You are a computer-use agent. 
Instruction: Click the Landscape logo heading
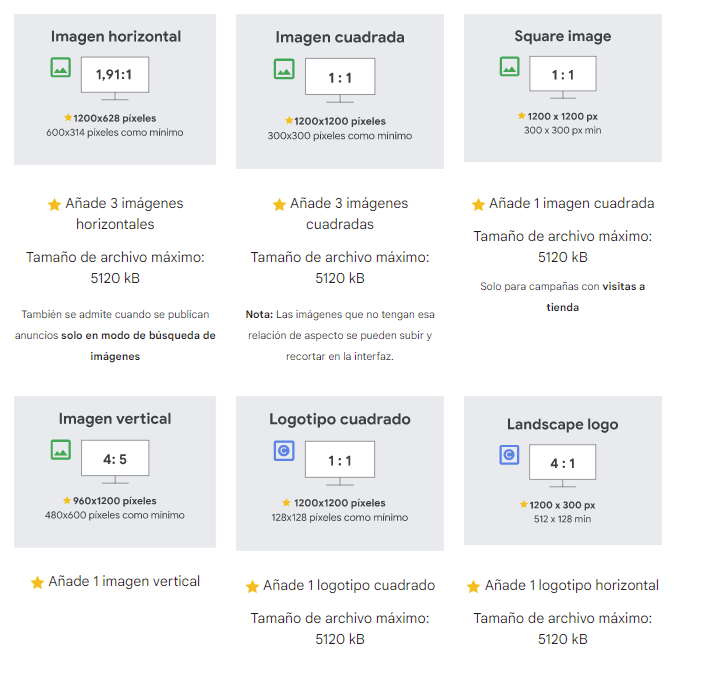[x=562, y=424]
